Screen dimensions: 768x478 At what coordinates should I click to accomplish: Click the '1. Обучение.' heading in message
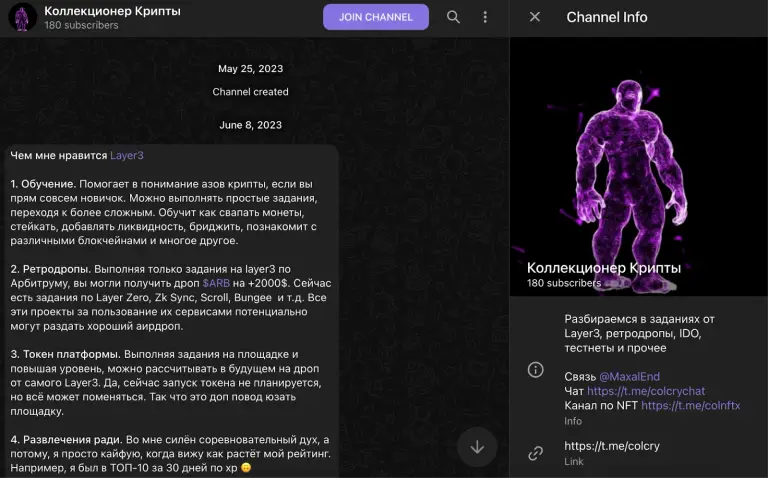click(x=43, y=184)
